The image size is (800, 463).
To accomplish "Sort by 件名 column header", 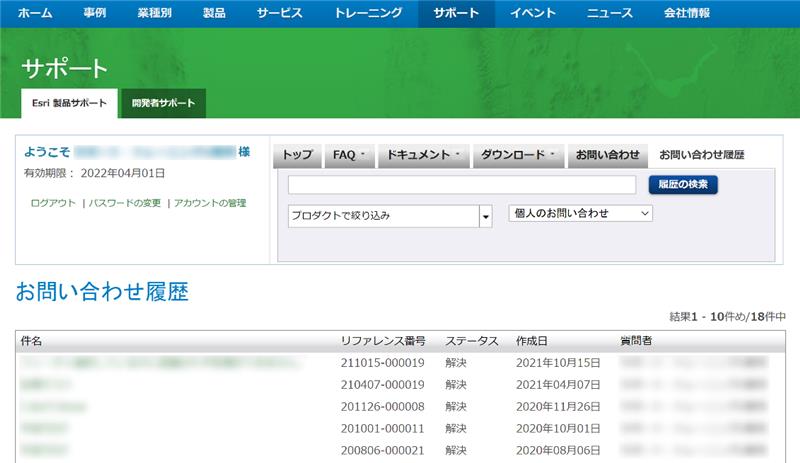I will [x=31, y=341].
